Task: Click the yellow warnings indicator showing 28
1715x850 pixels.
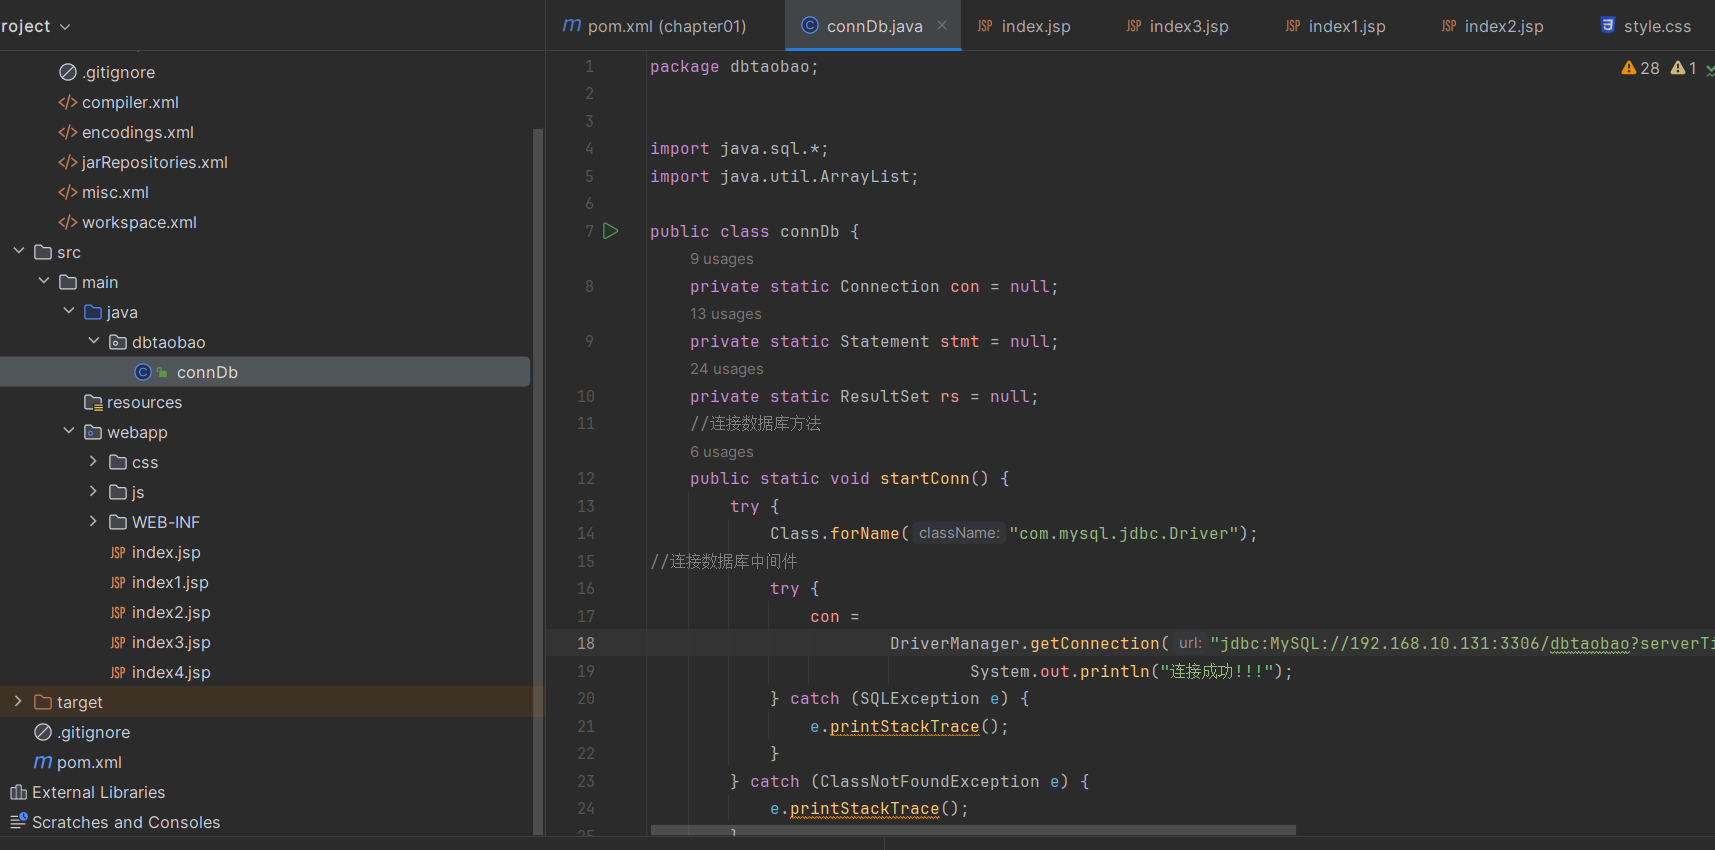Action: (x=1640, y=68)
